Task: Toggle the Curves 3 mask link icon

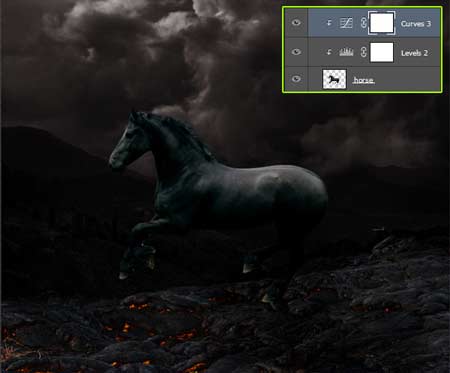Action: pyautogui.click(x=364, y=23)
